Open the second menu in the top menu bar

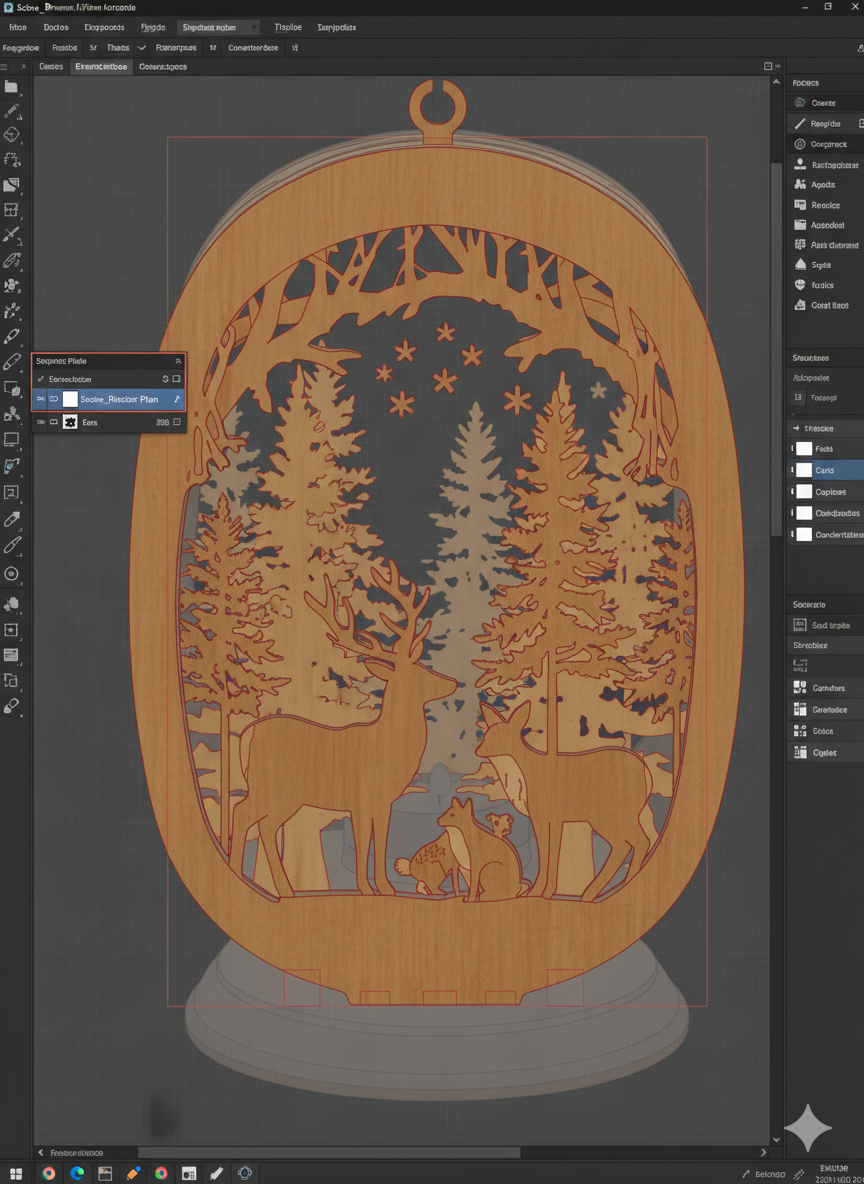(x=56, y=27)
